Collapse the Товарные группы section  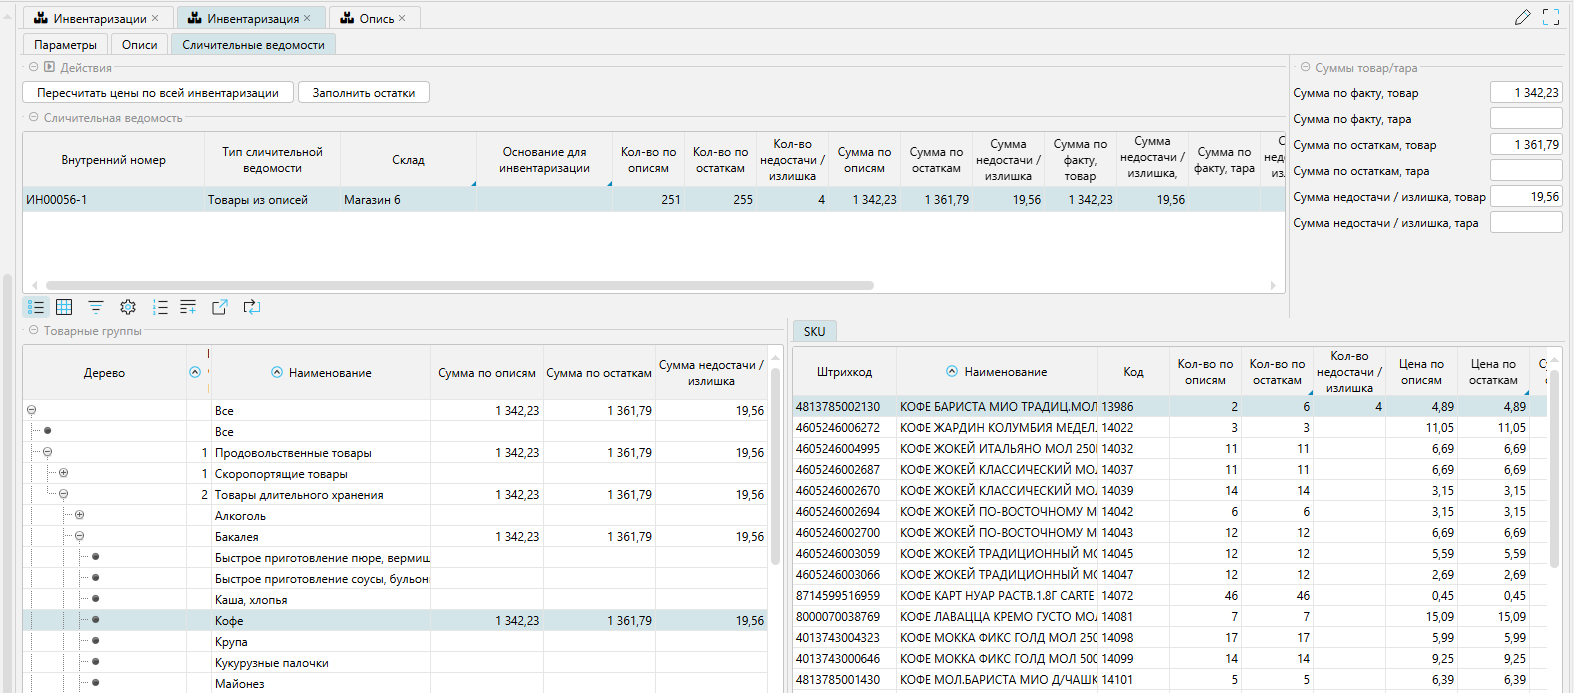click(33, 330)
